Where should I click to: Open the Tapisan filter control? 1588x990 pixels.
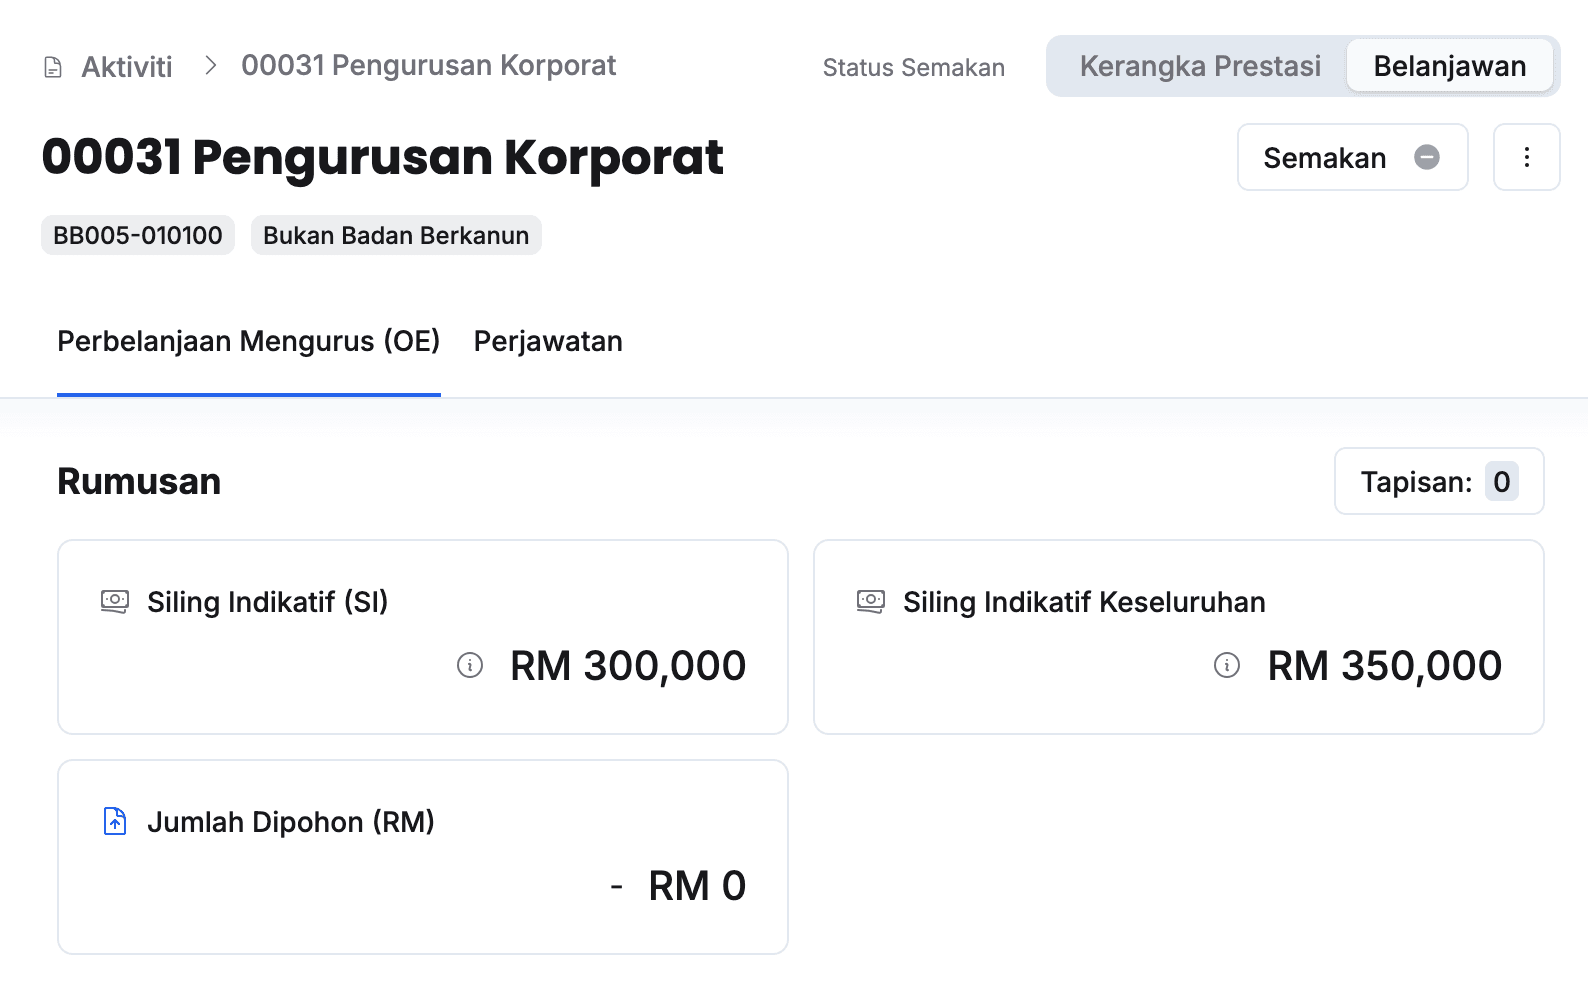click(x=1438, y=481)
